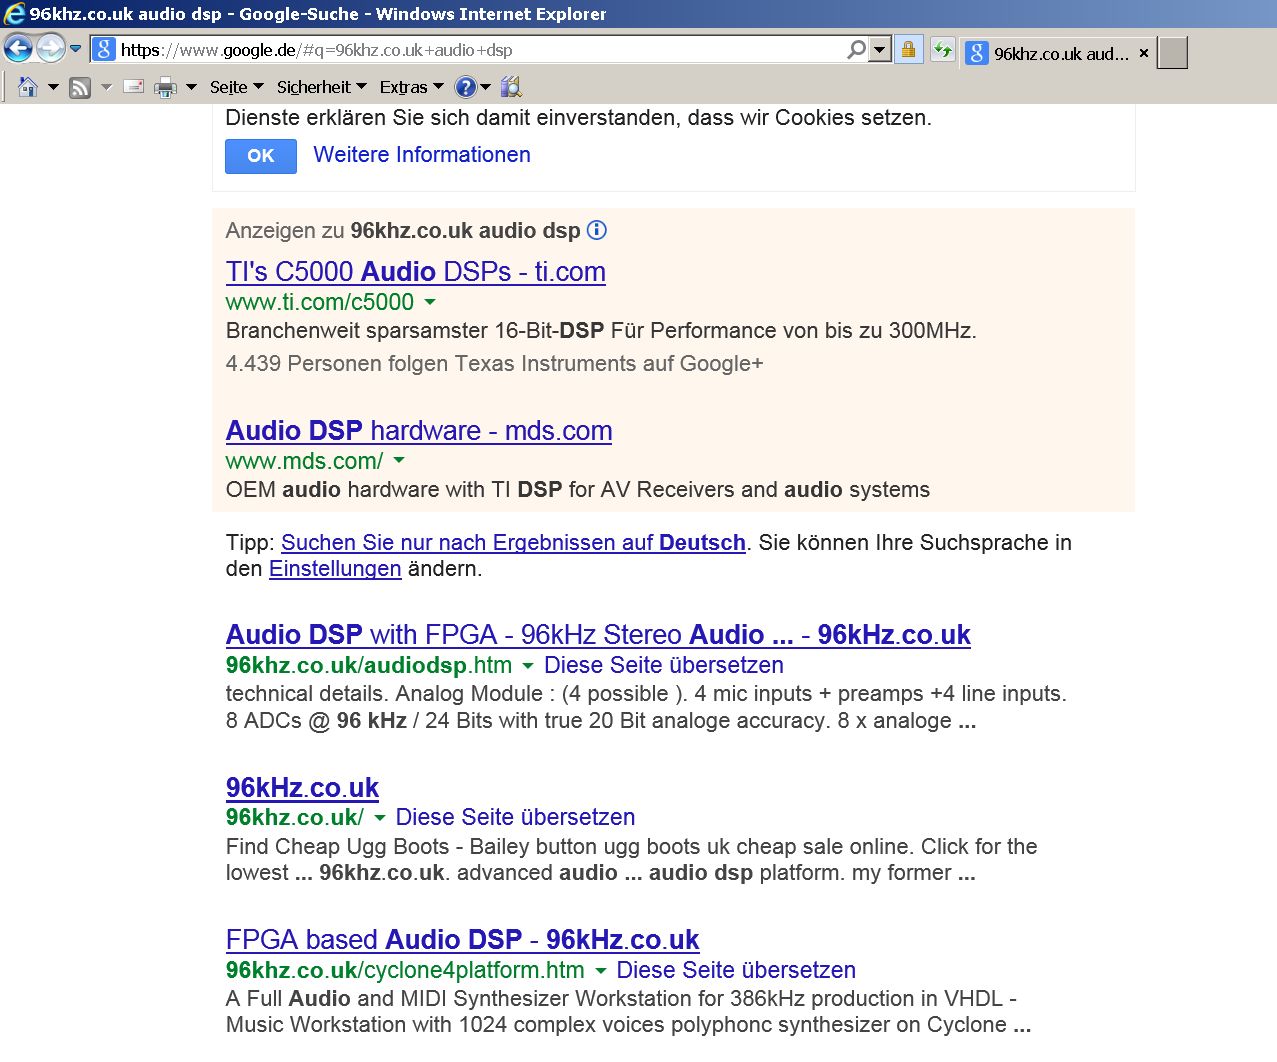This screenshot has height=1062, width=1277.
Task: Open the Weitere Informationen link
Action: point(422,155)
